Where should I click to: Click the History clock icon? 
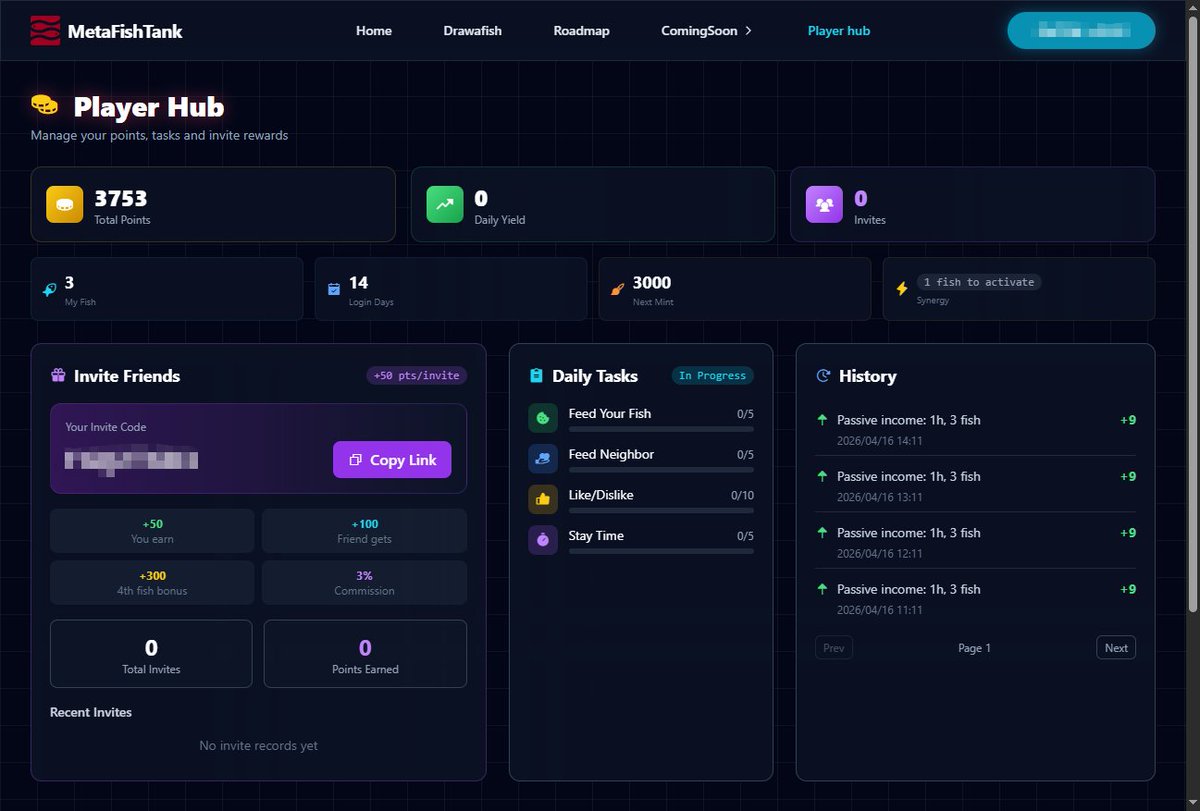[x=823, y=376]
